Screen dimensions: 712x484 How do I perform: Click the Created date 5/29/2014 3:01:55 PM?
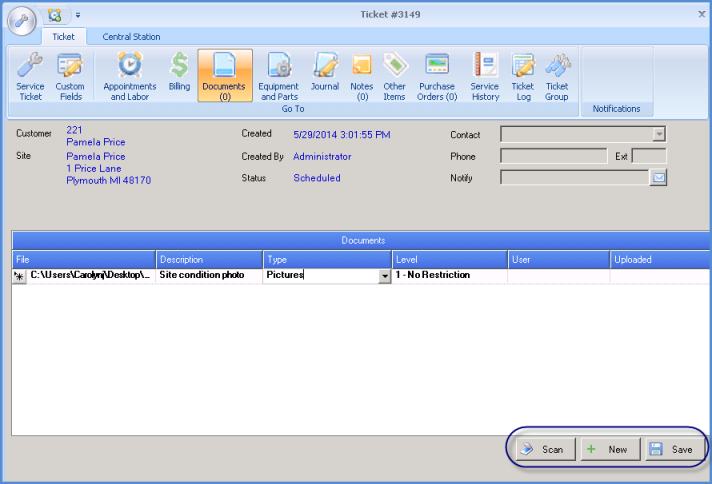342,135
